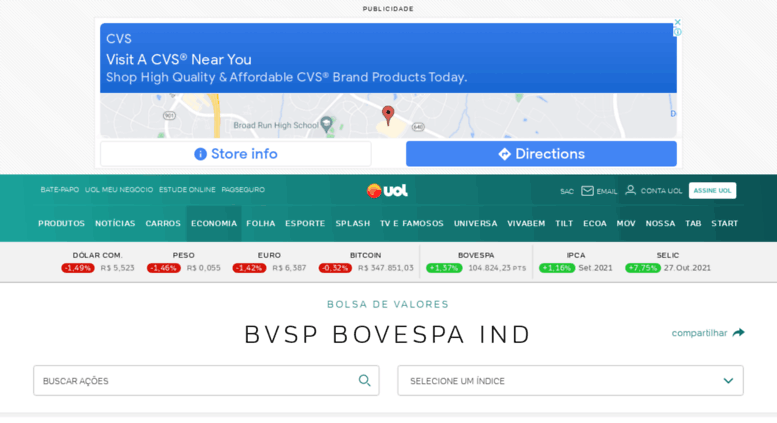
Task: Open the Folha section
Action: 261,223
